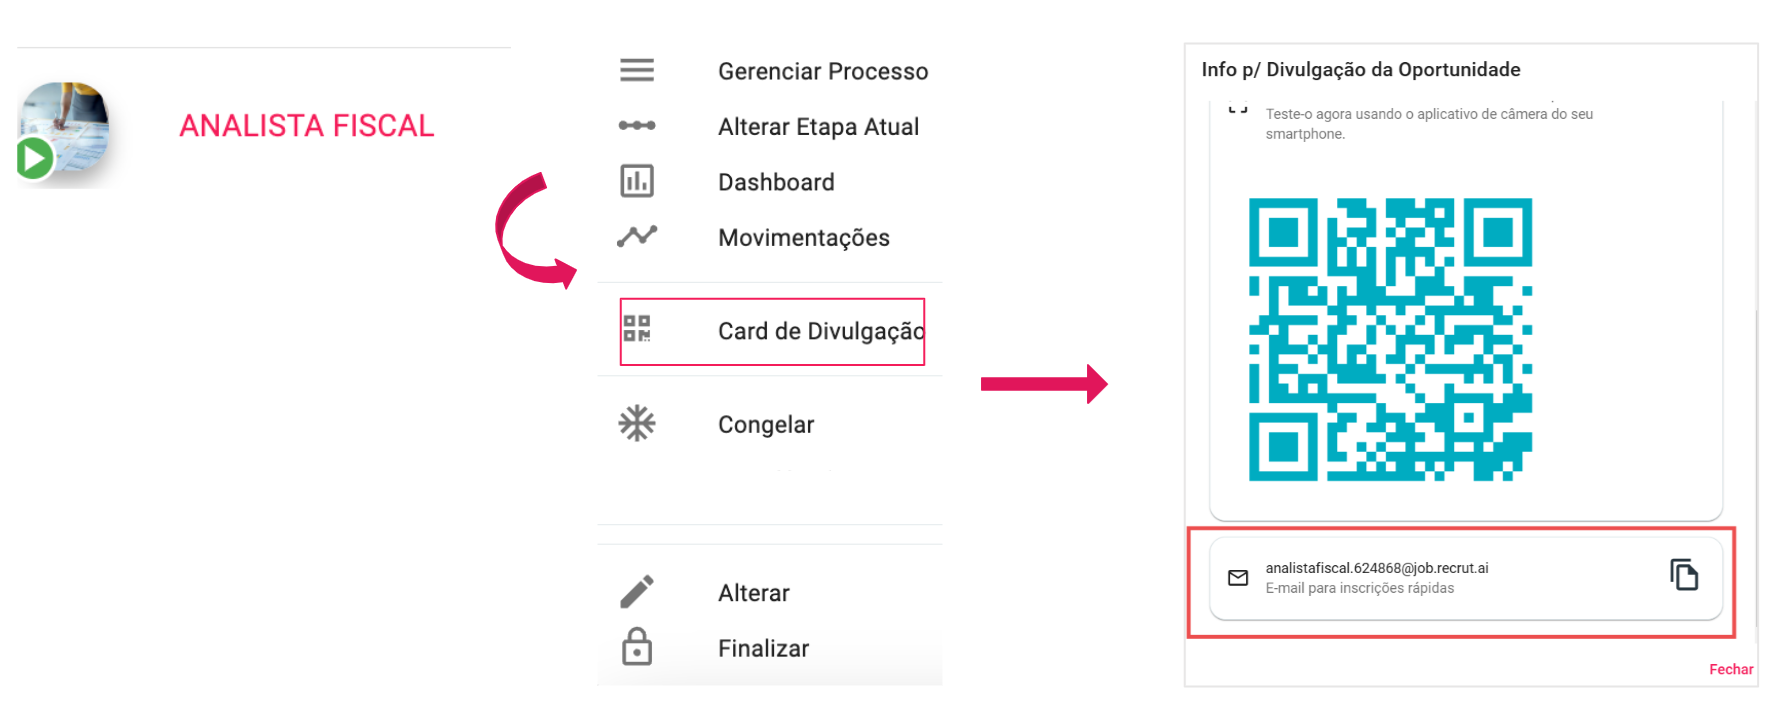Click the teal QR code image

(1390, 339)
